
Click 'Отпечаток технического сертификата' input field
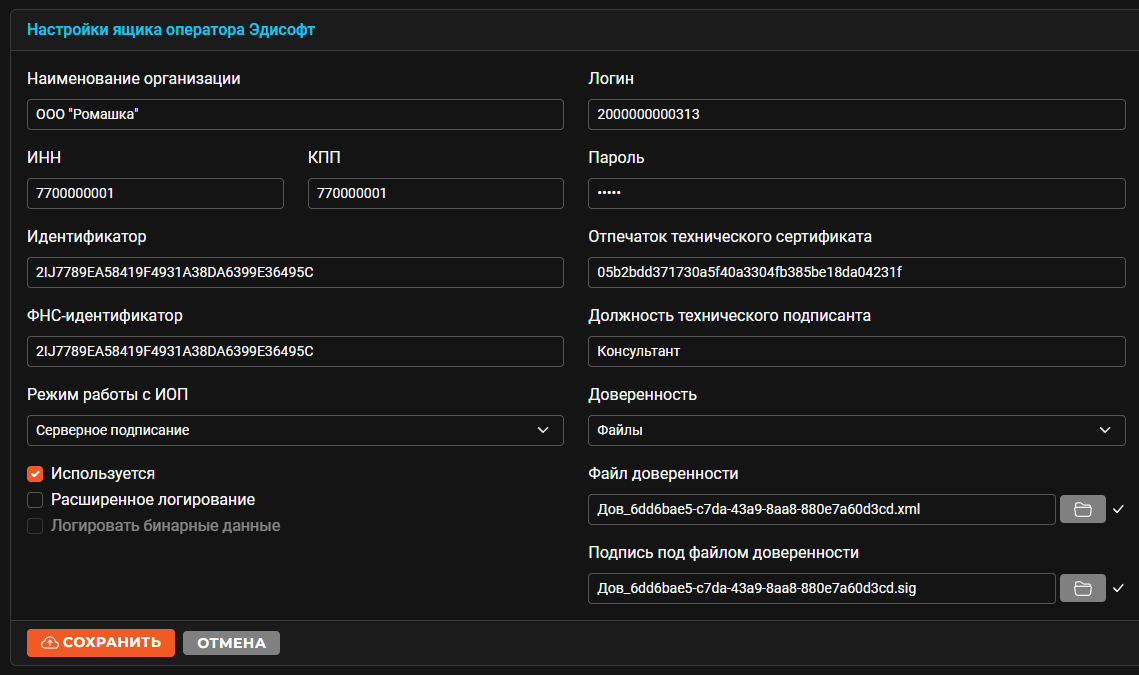(856, 272)
